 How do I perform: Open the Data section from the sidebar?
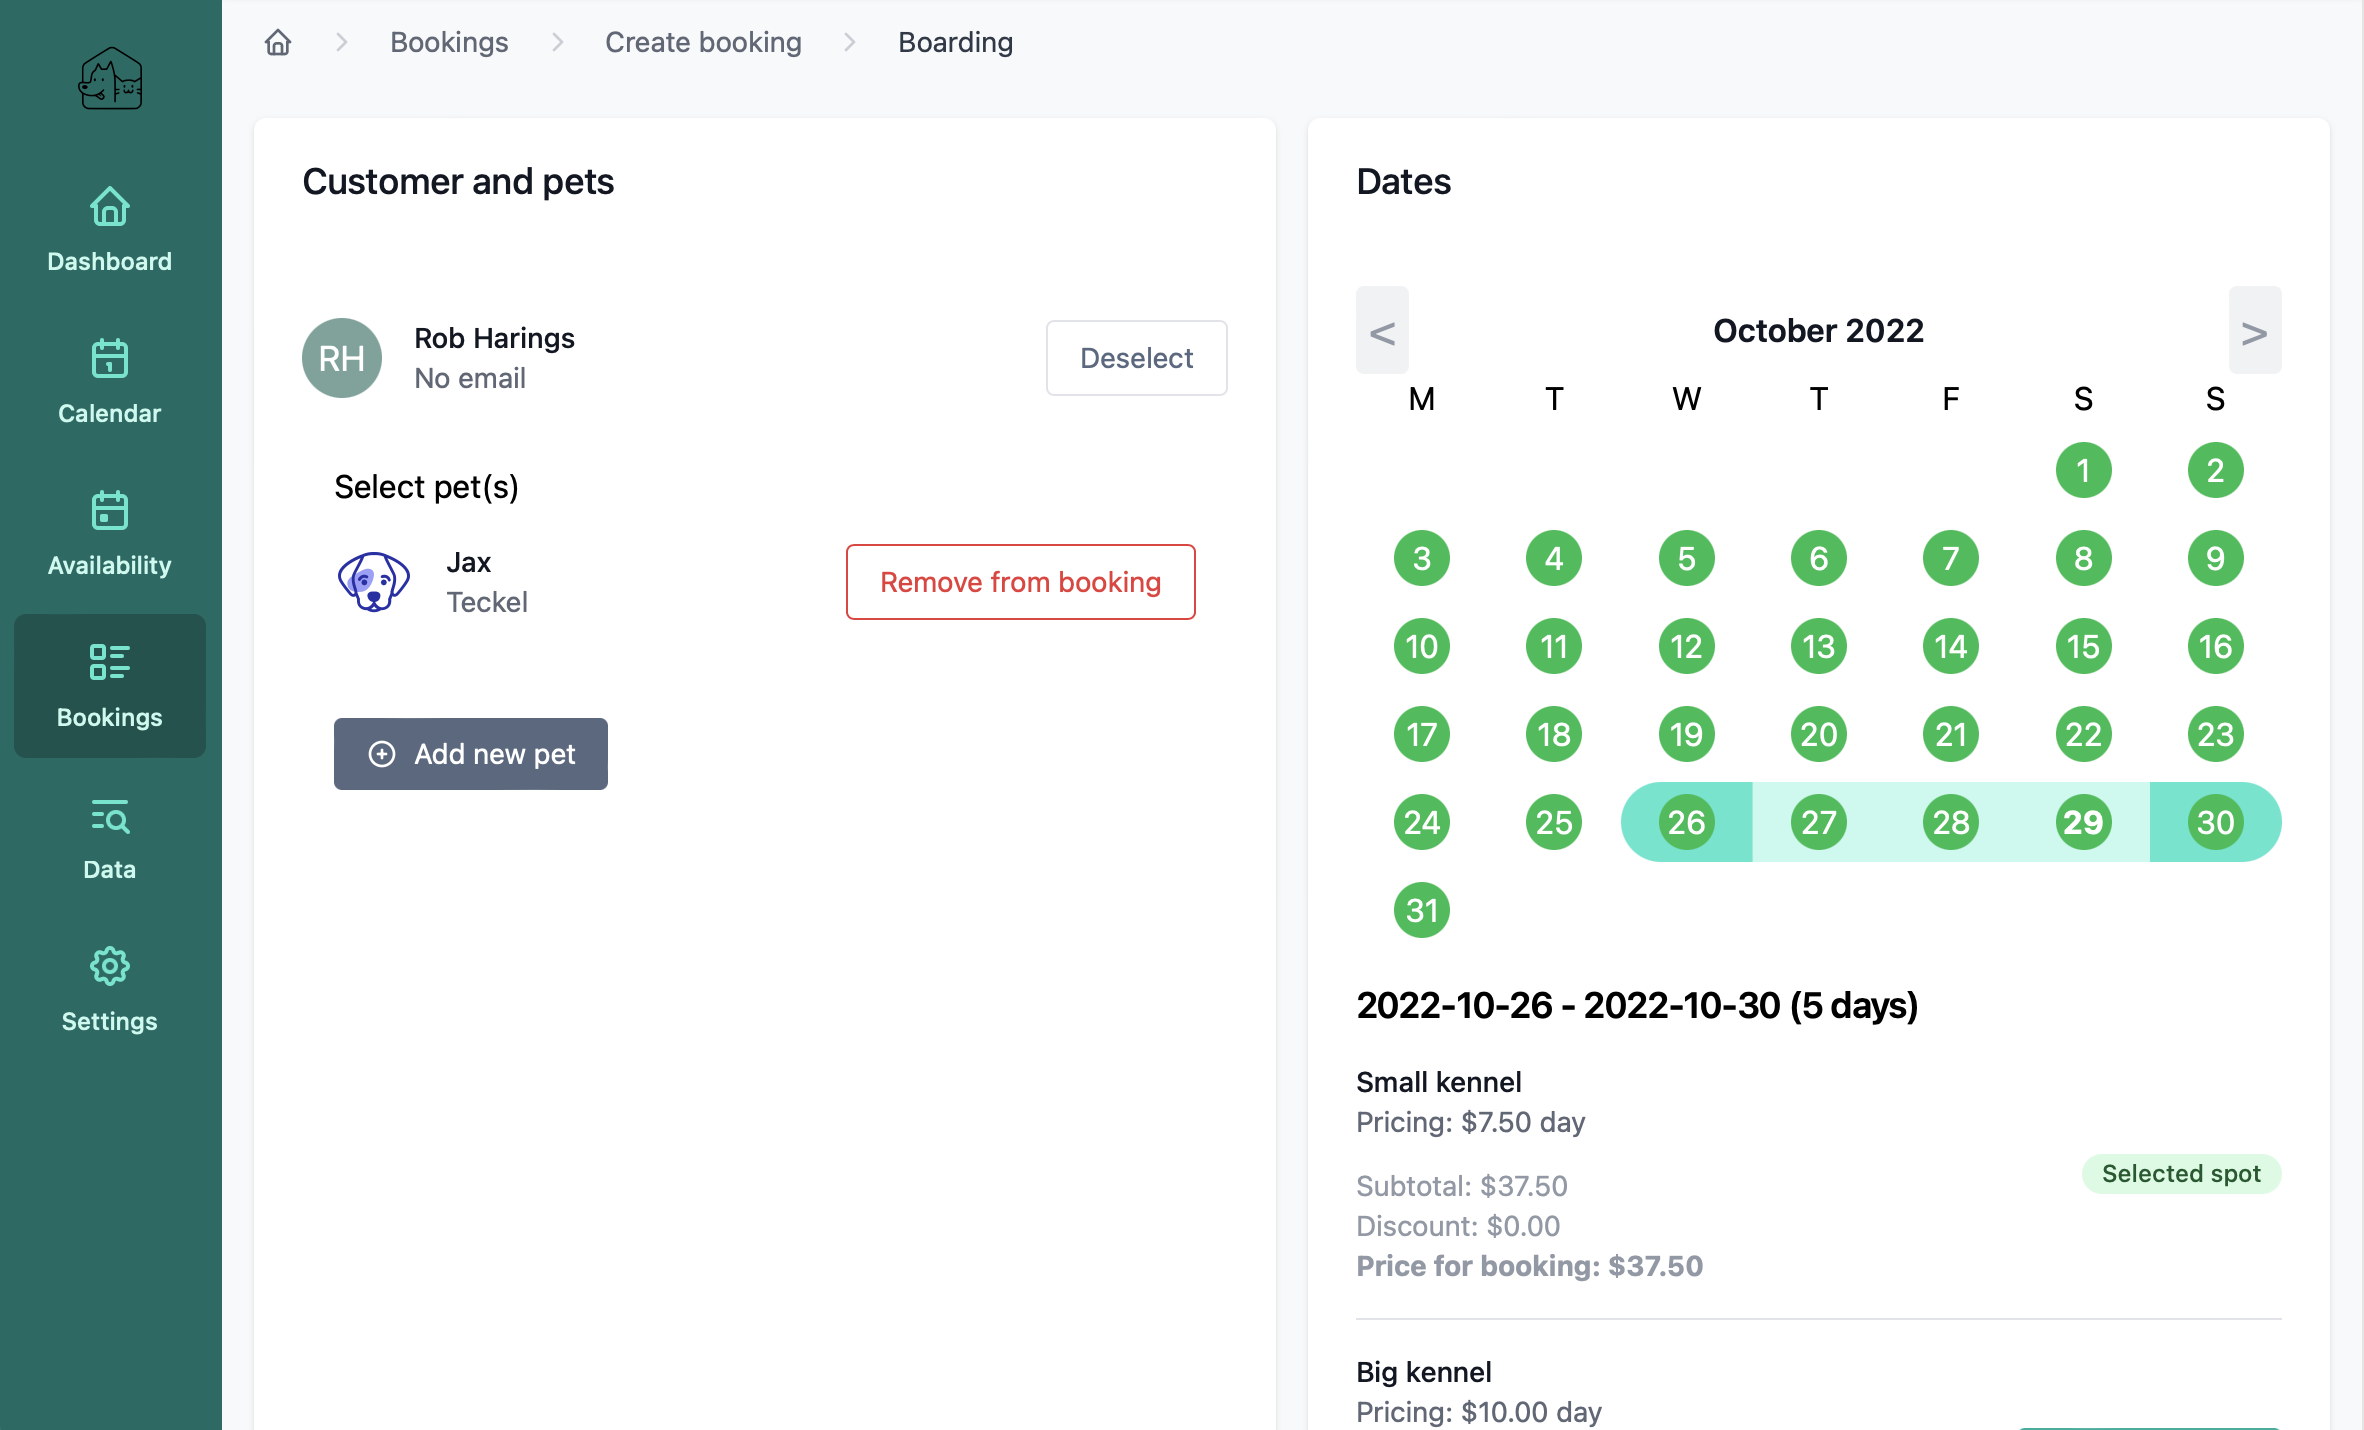pos(108,838)
